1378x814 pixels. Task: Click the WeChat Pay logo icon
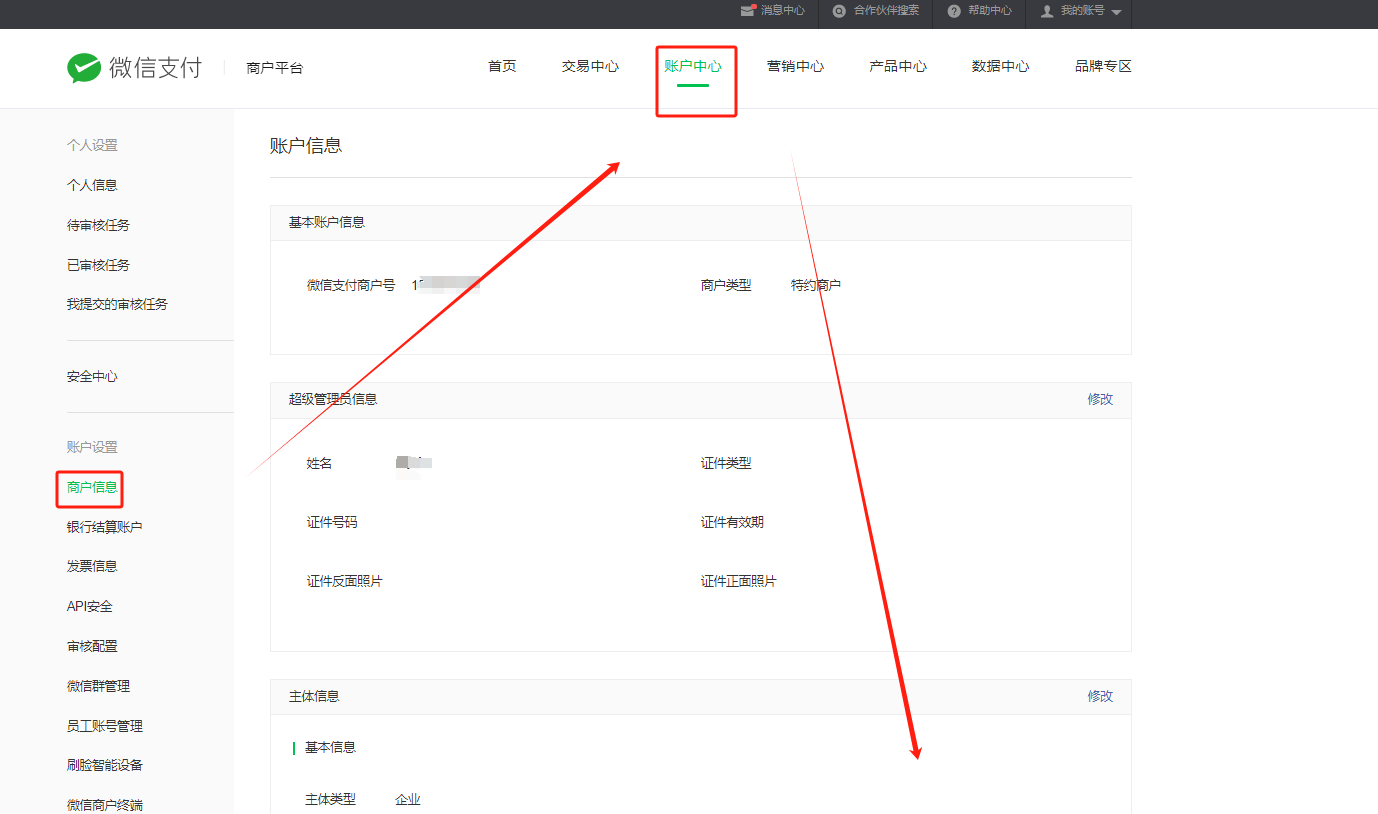[84, 68]
